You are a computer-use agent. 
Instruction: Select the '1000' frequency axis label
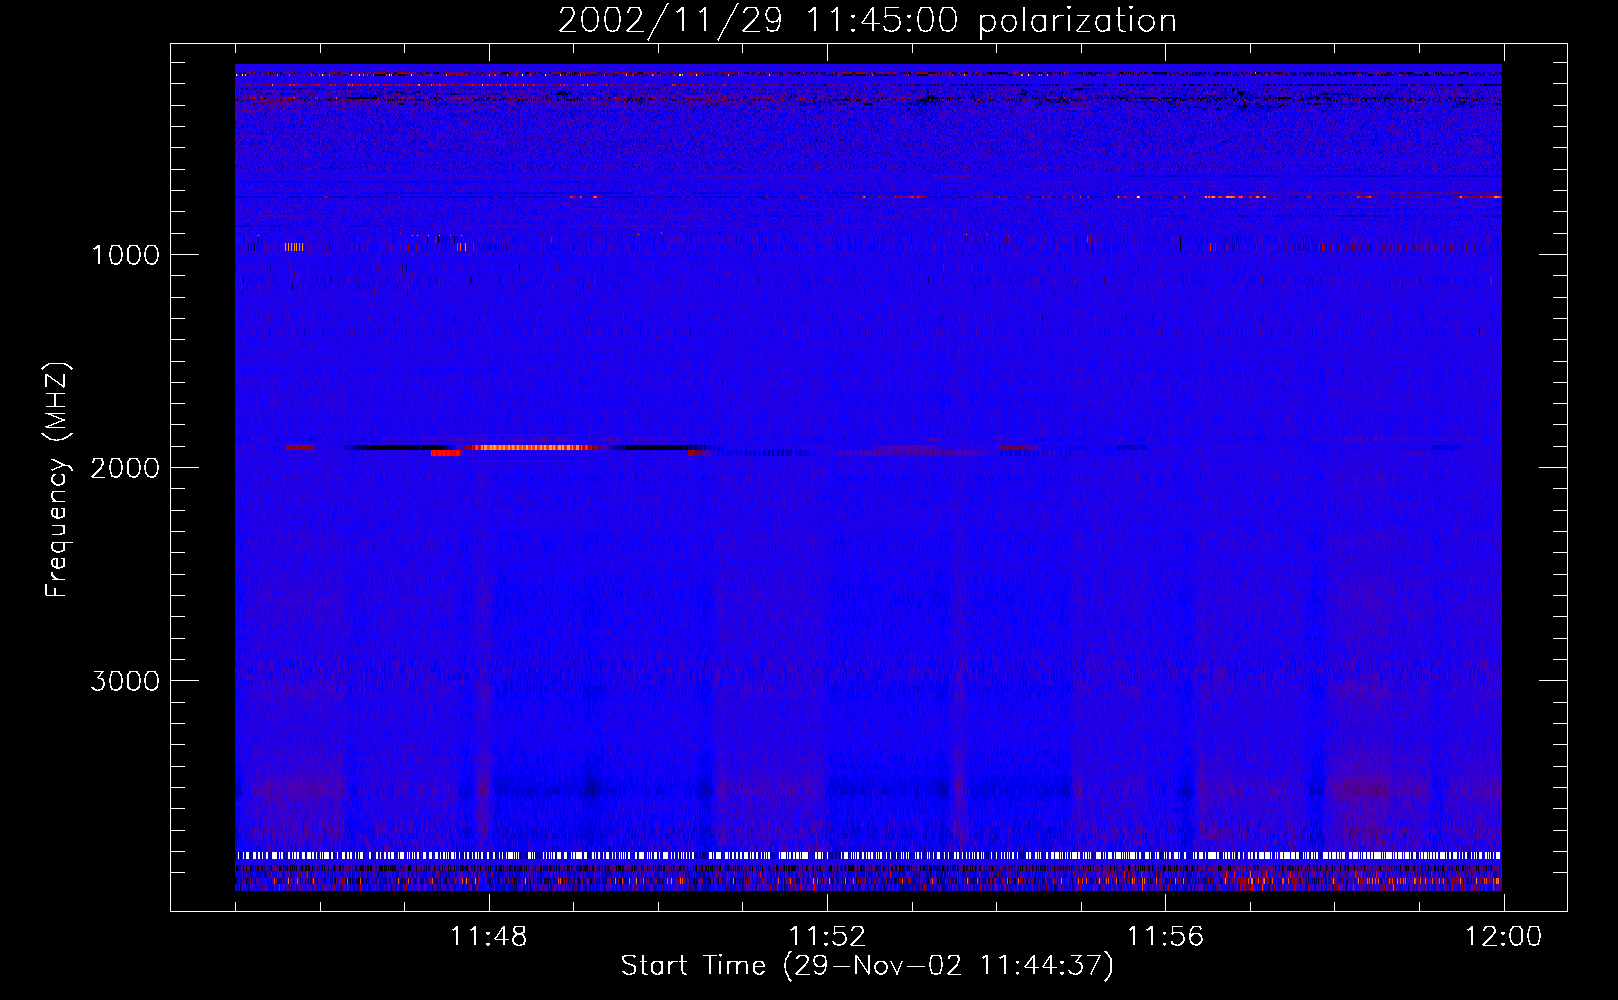[125, 255]
